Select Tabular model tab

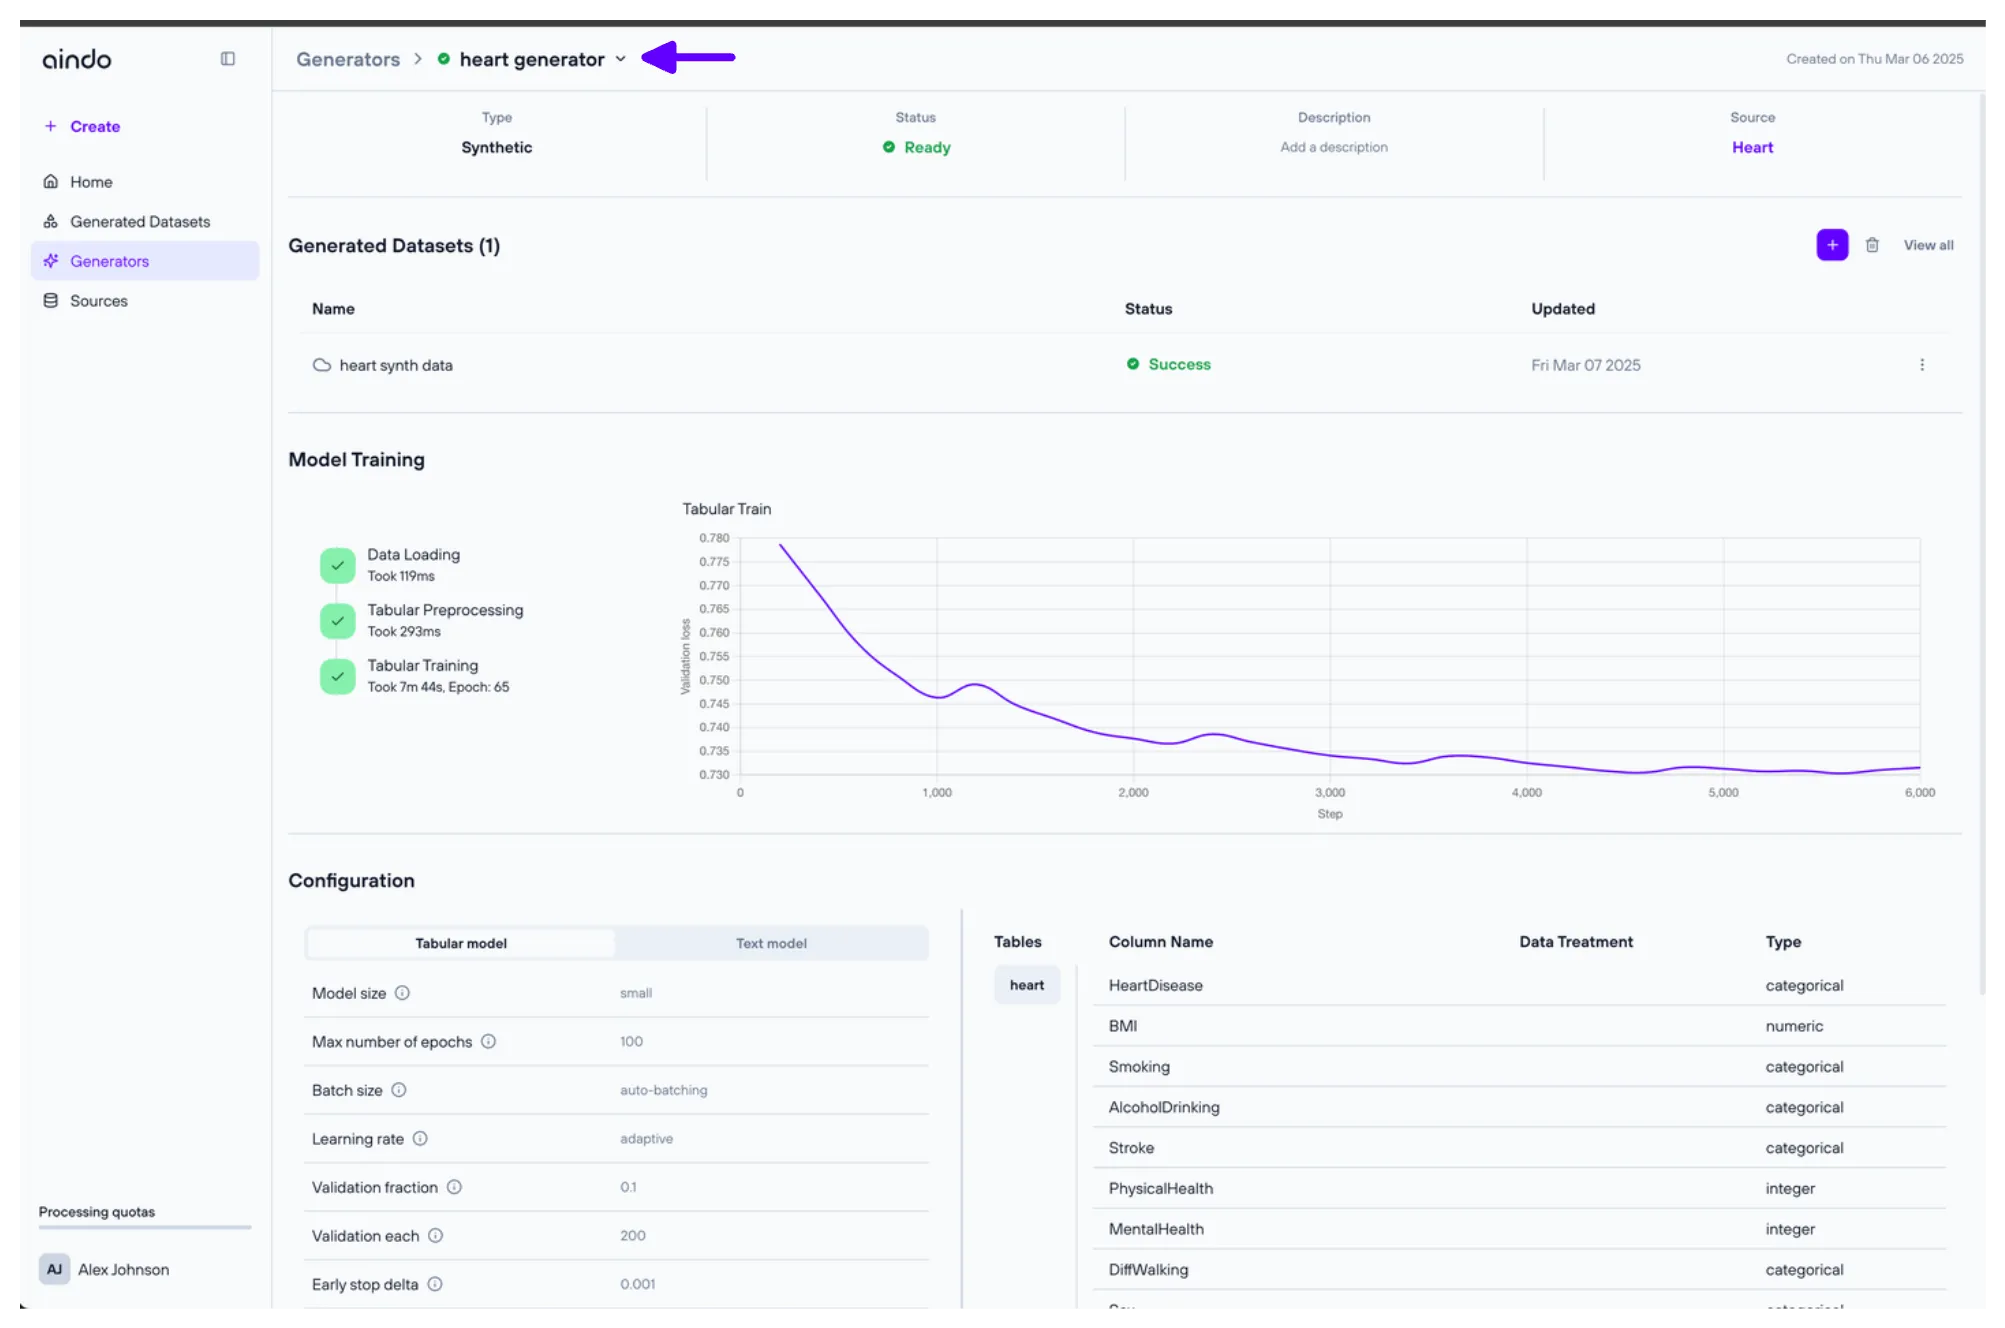461,943
